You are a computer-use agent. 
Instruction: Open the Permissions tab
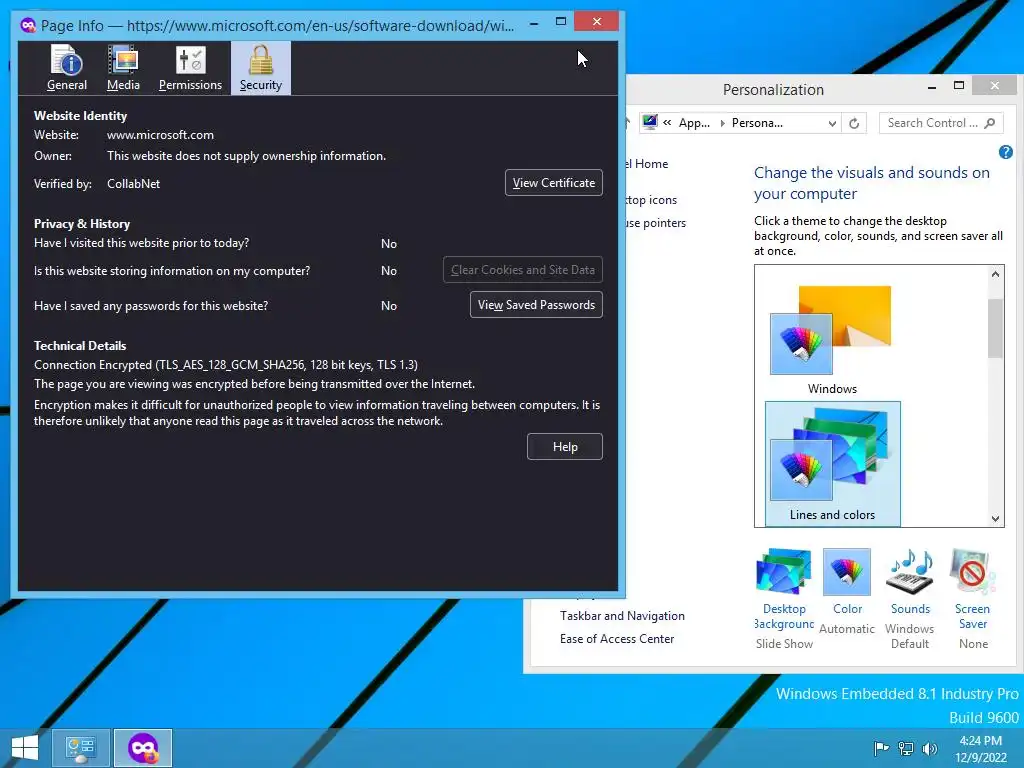[x=190, y=68]
